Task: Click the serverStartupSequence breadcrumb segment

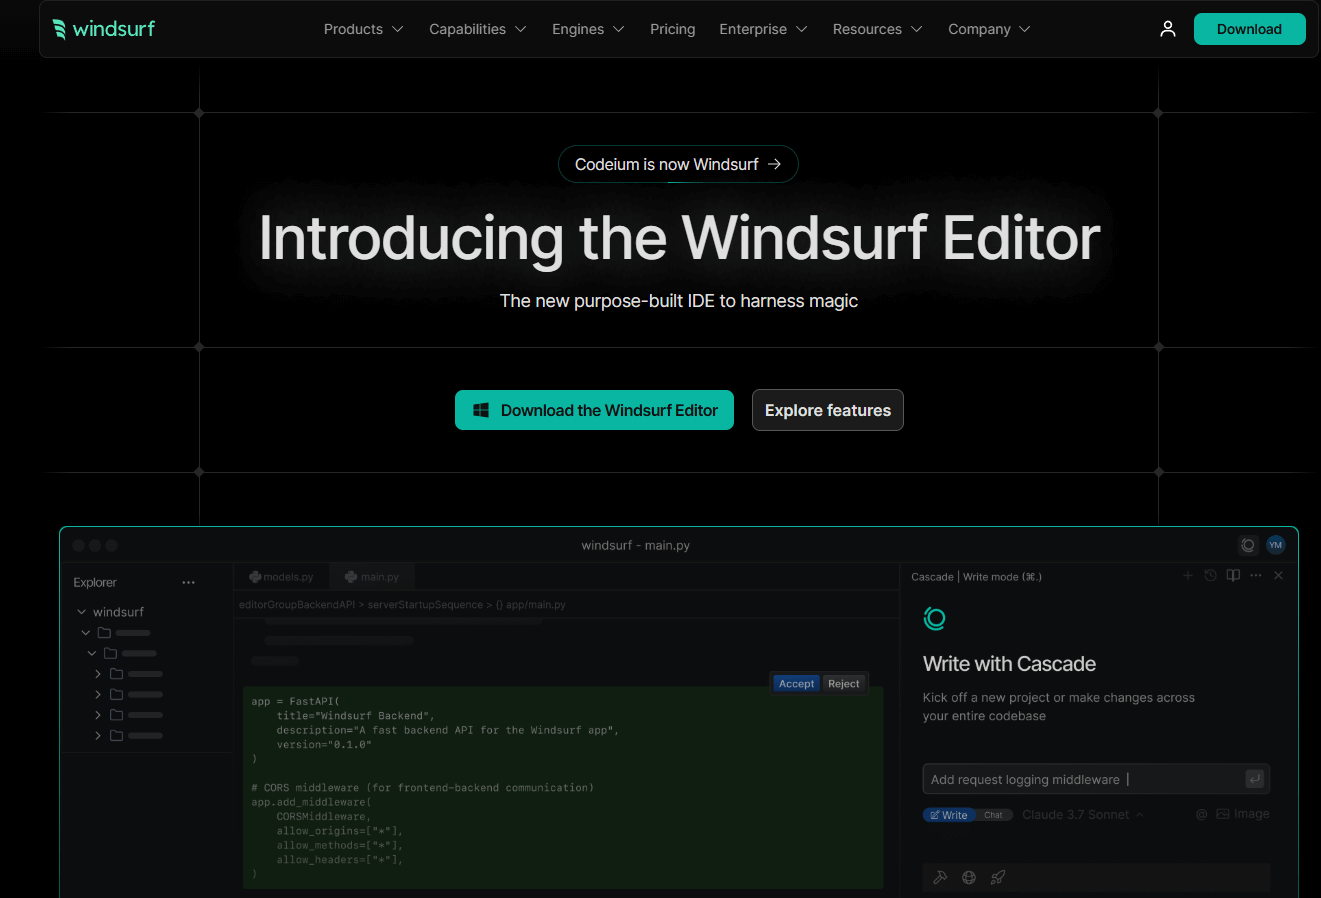Action: pyautogui.click(x=425, y=605)
